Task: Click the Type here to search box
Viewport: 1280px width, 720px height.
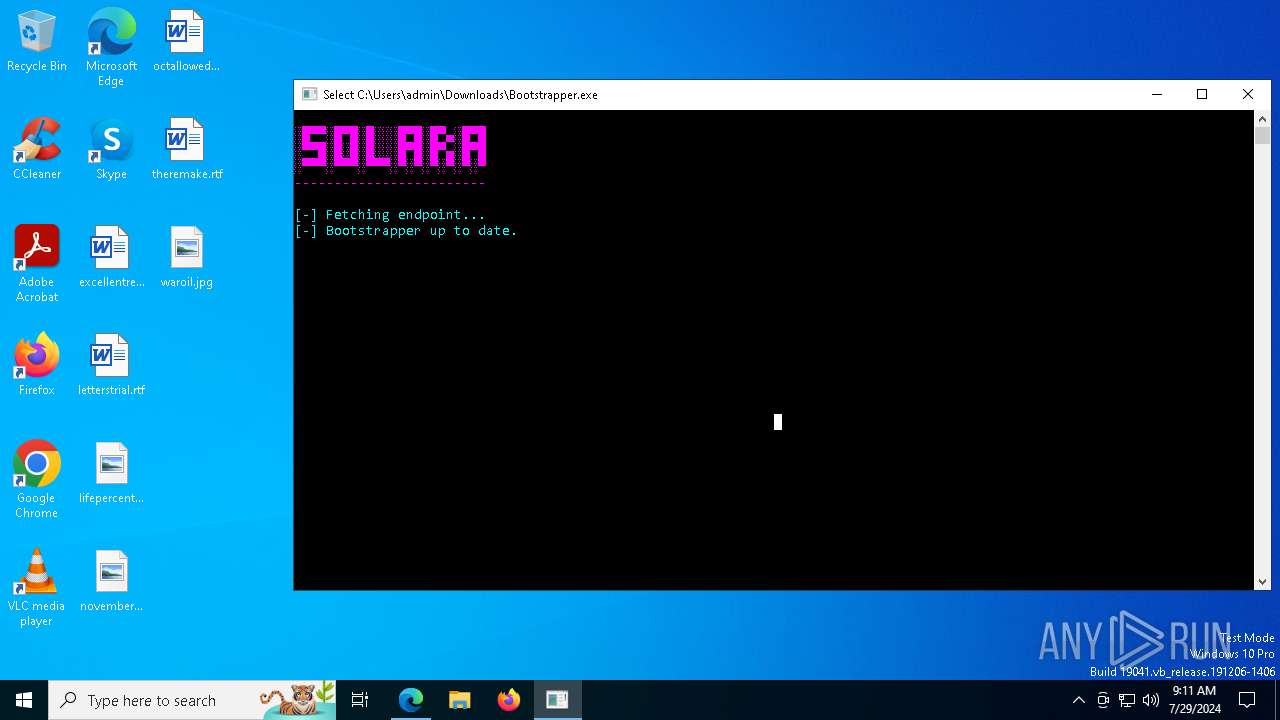Action: point(194,700)
